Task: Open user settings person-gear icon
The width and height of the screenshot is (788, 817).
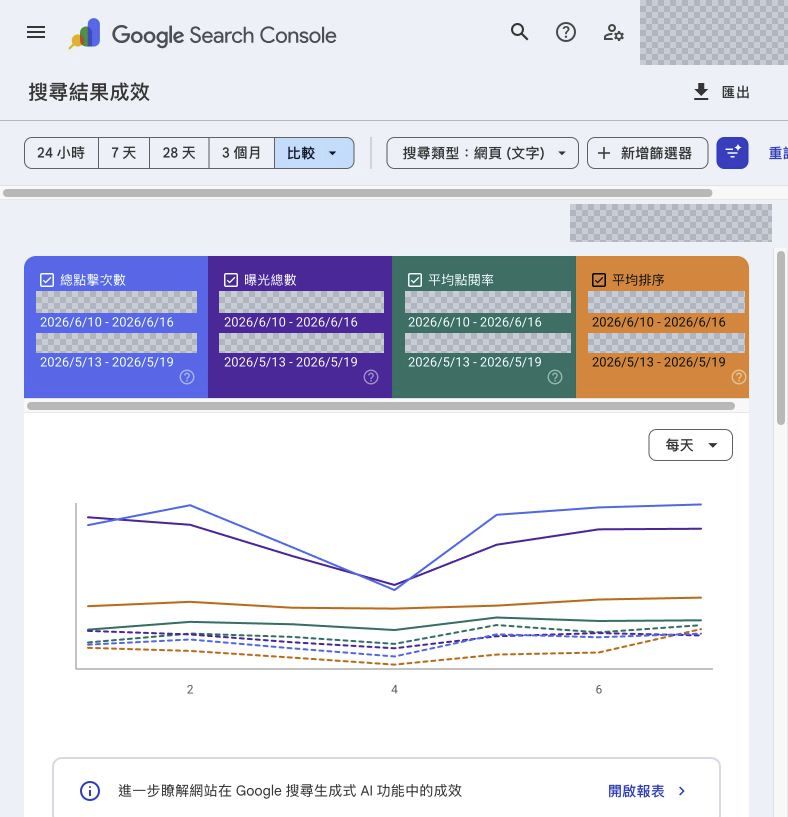Action: click(x=613, y=32)
